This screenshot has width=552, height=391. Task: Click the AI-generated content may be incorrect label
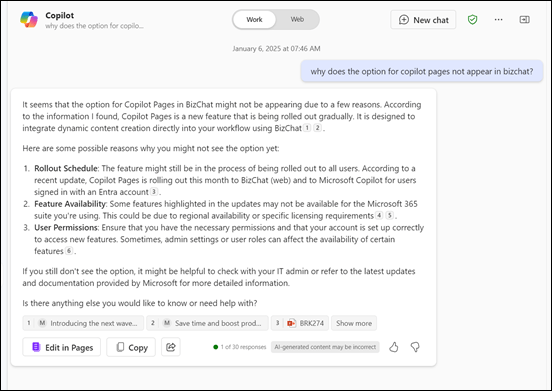coord(325,347)
